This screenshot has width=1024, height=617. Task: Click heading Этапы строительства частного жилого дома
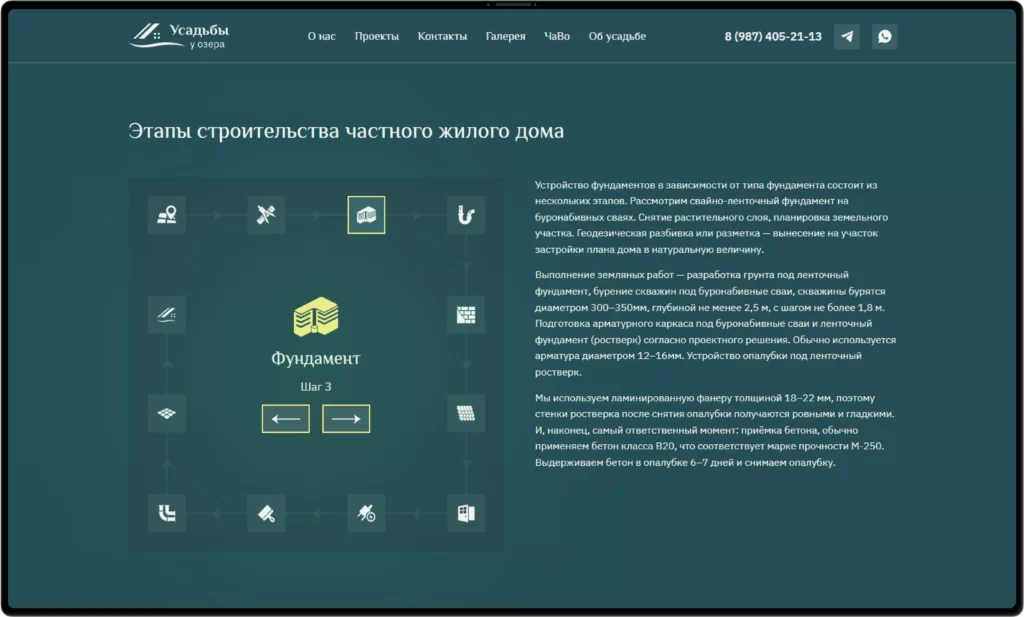pos(346,131)
